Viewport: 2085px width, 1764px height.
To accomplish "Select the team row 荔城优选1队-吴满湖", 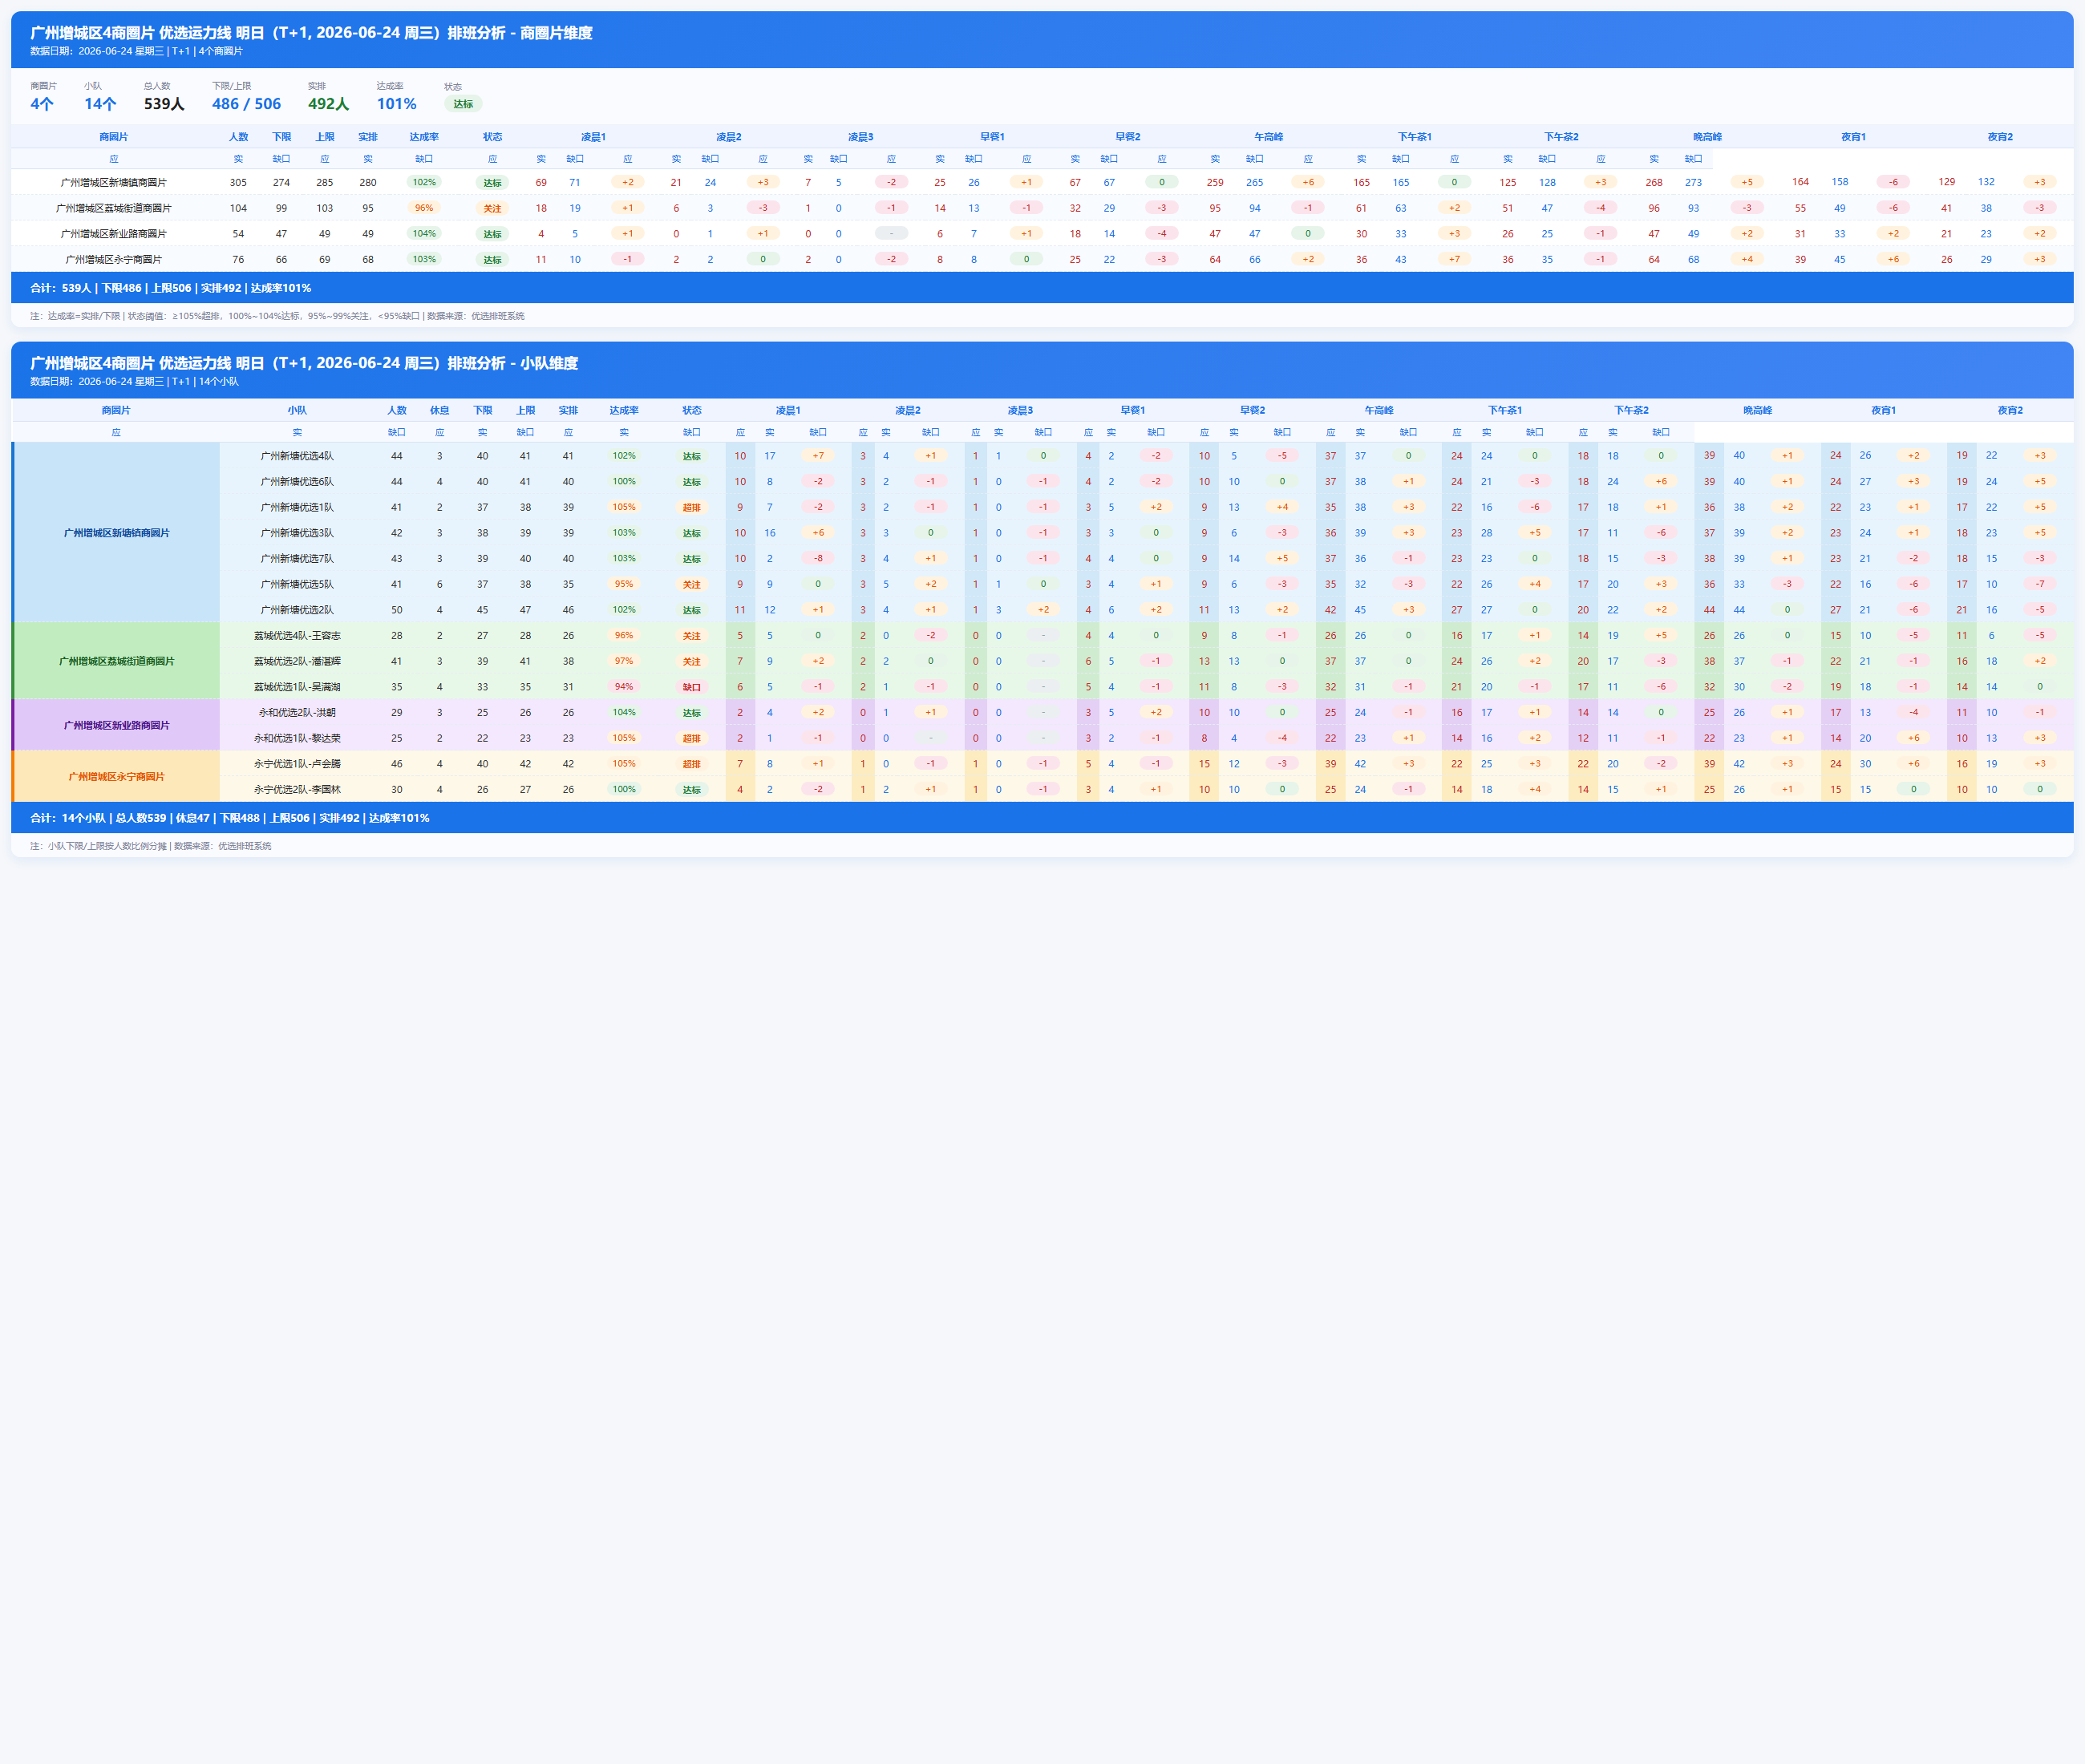I will pos(1146,687).
